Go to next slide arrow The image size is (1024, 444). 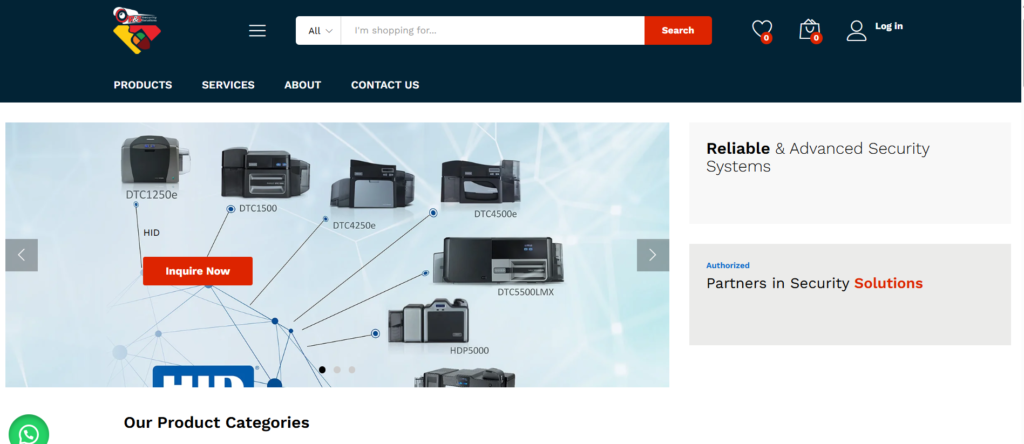point(652,255)
